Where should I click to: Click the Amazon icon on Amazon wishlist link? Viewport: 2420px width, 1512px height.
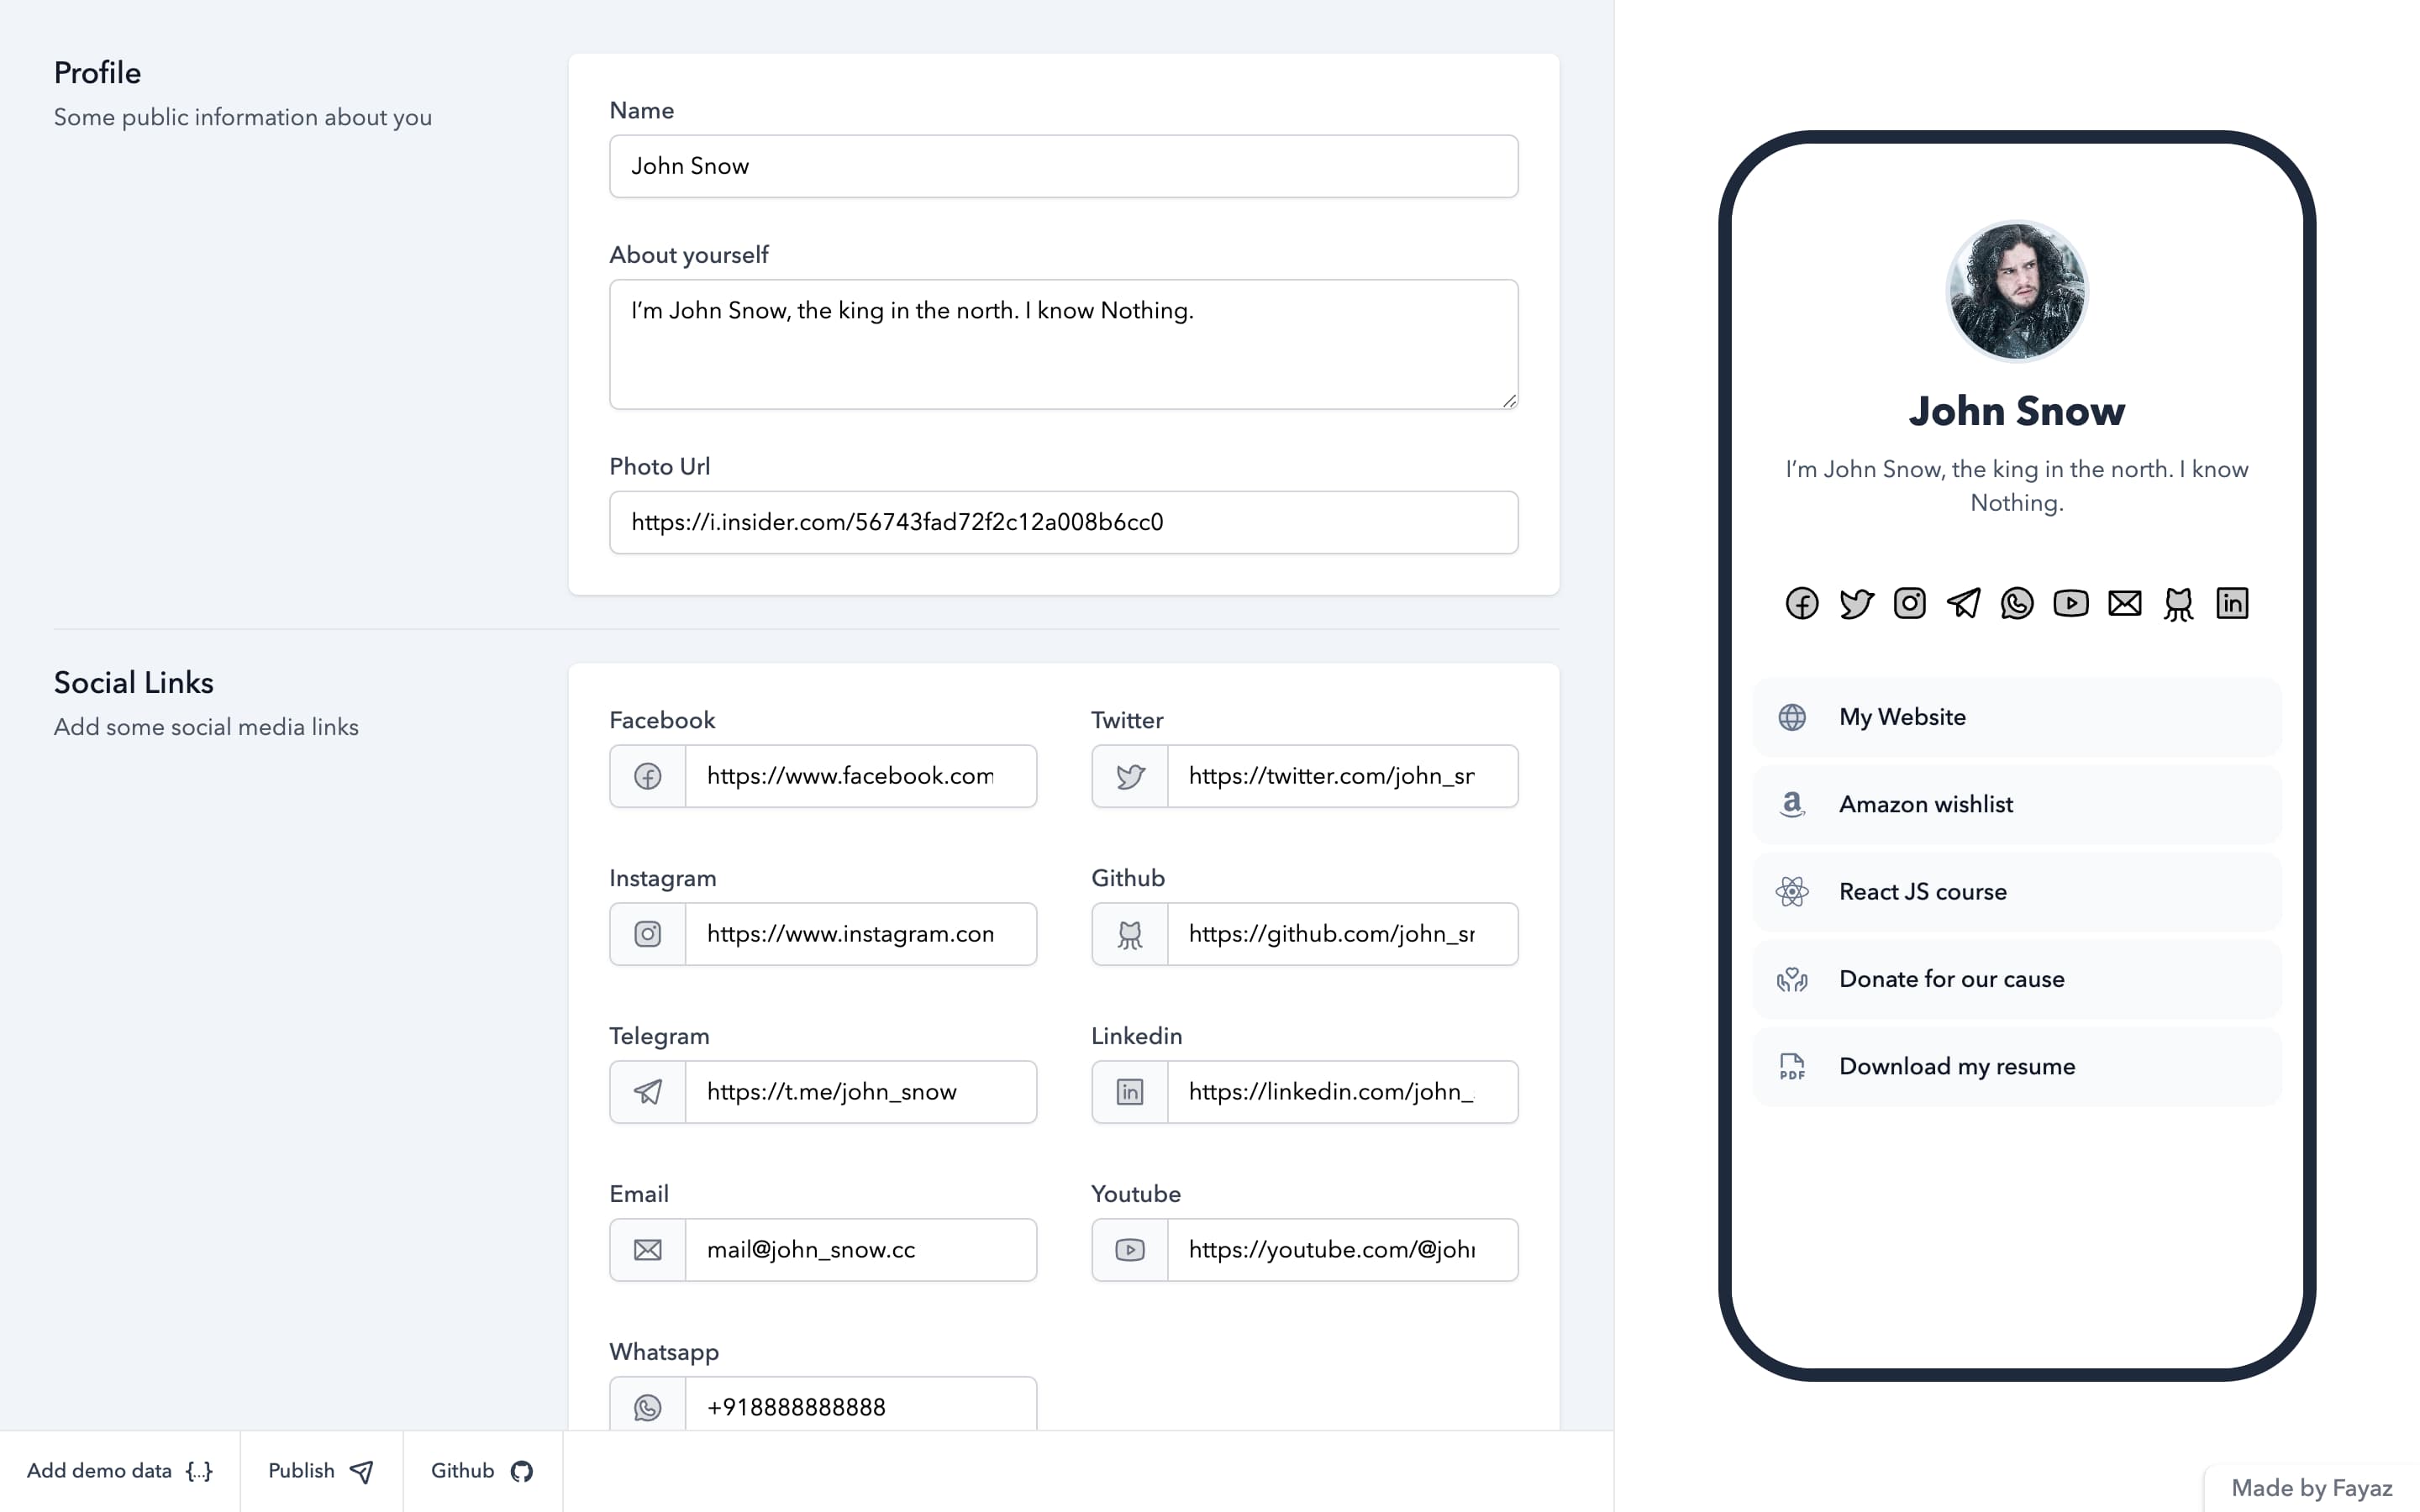[x=1792, y=804]
